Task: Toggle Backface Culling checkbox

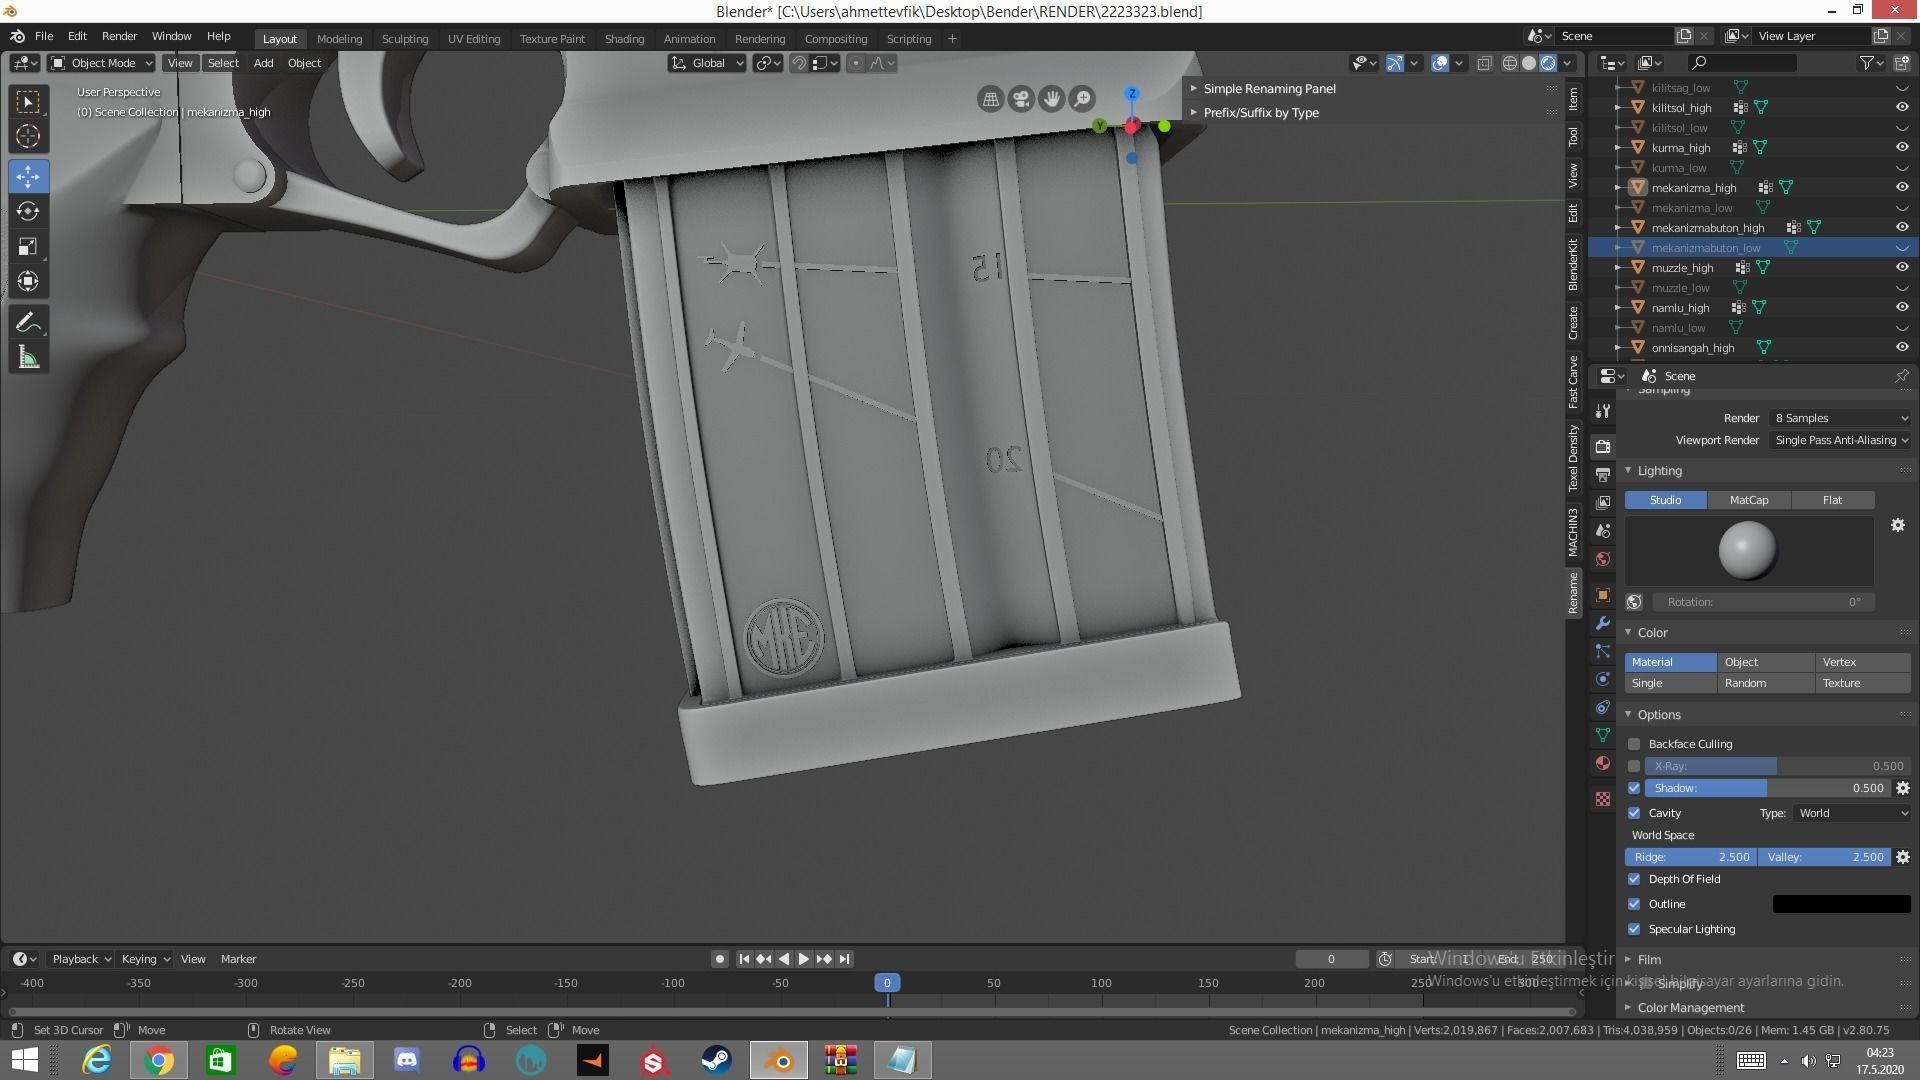Action: coord(1634,744)
